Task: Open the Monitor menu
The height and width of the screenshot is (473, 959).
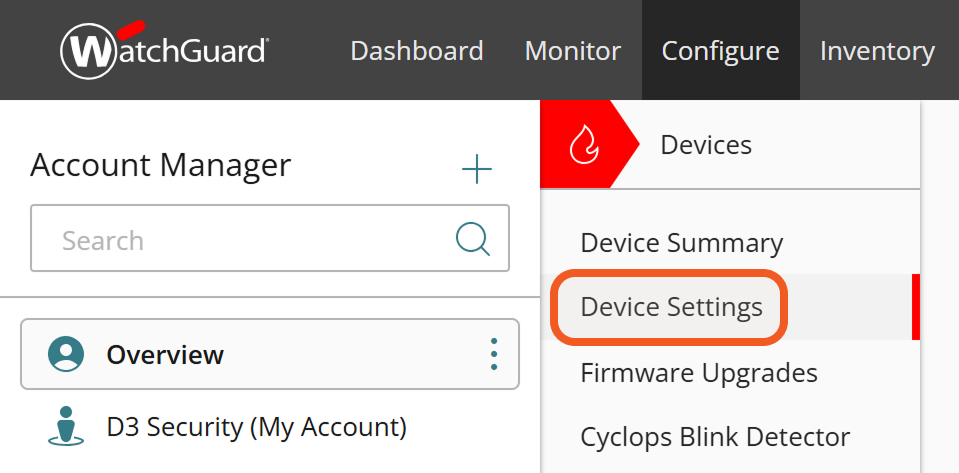Action: 572,51
